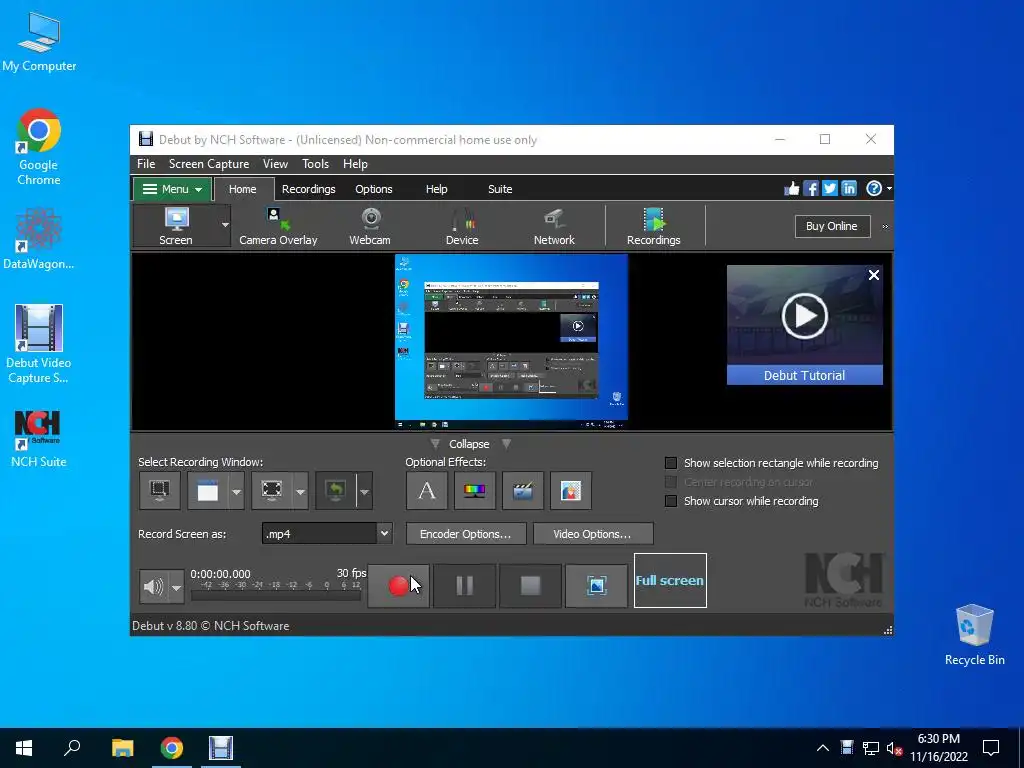Select Network camera source
This screenshot has width=1024, height=768.
coord(554,226)
